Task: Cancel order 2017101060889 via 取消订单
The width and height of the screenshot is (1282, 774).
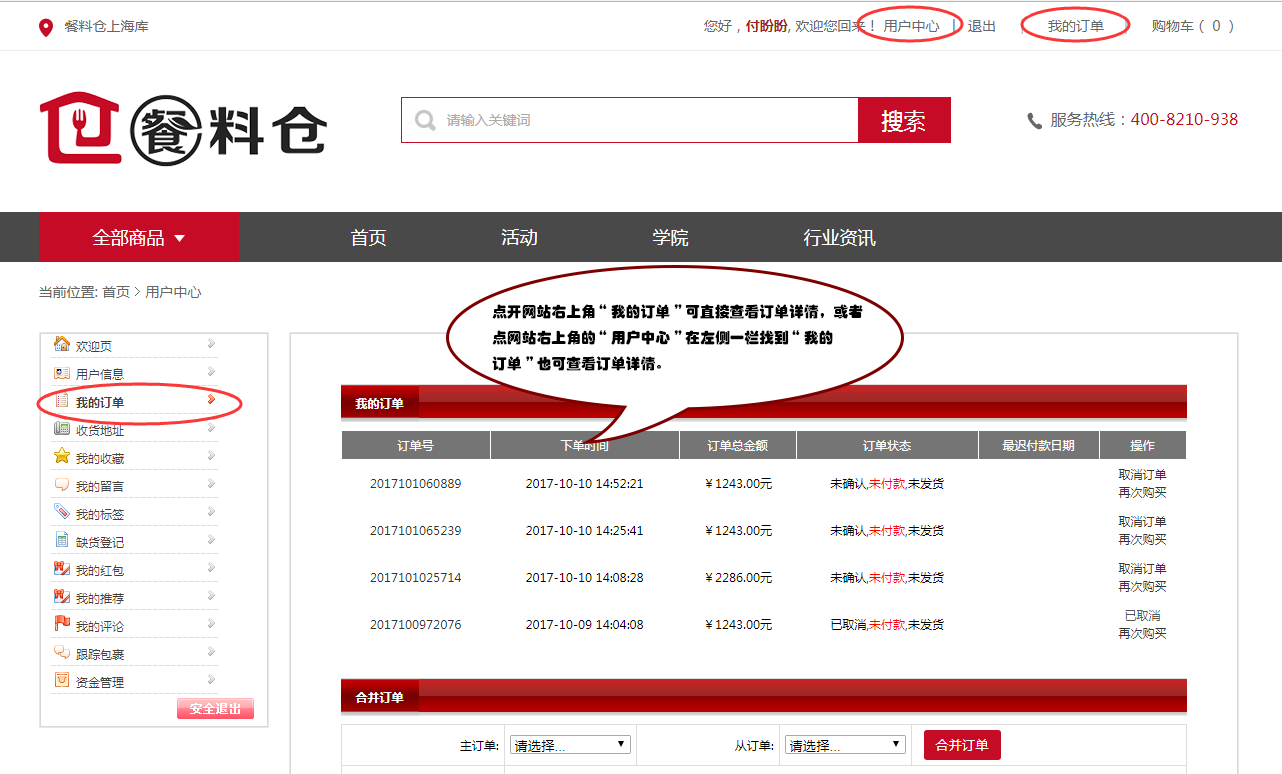Action: point(1142,475)
